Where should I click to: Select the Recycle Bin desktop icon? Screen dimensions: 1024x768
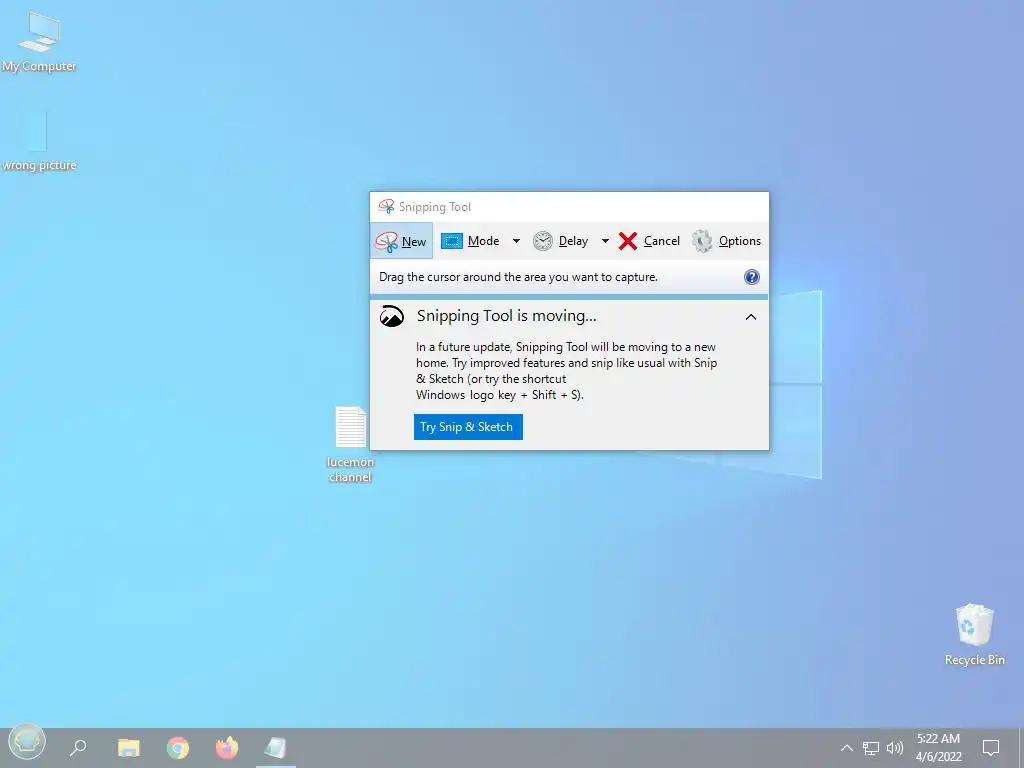974,635
